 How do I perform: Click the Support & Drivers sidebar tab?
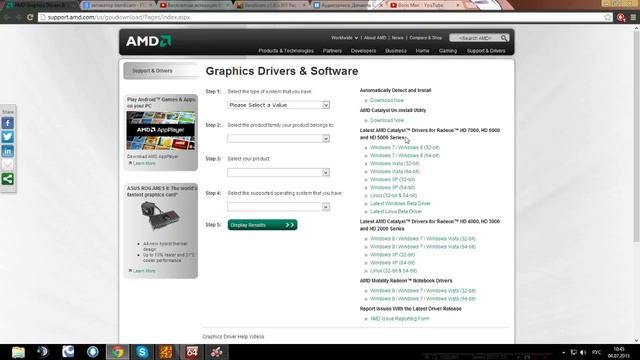(x=160, y=71)
